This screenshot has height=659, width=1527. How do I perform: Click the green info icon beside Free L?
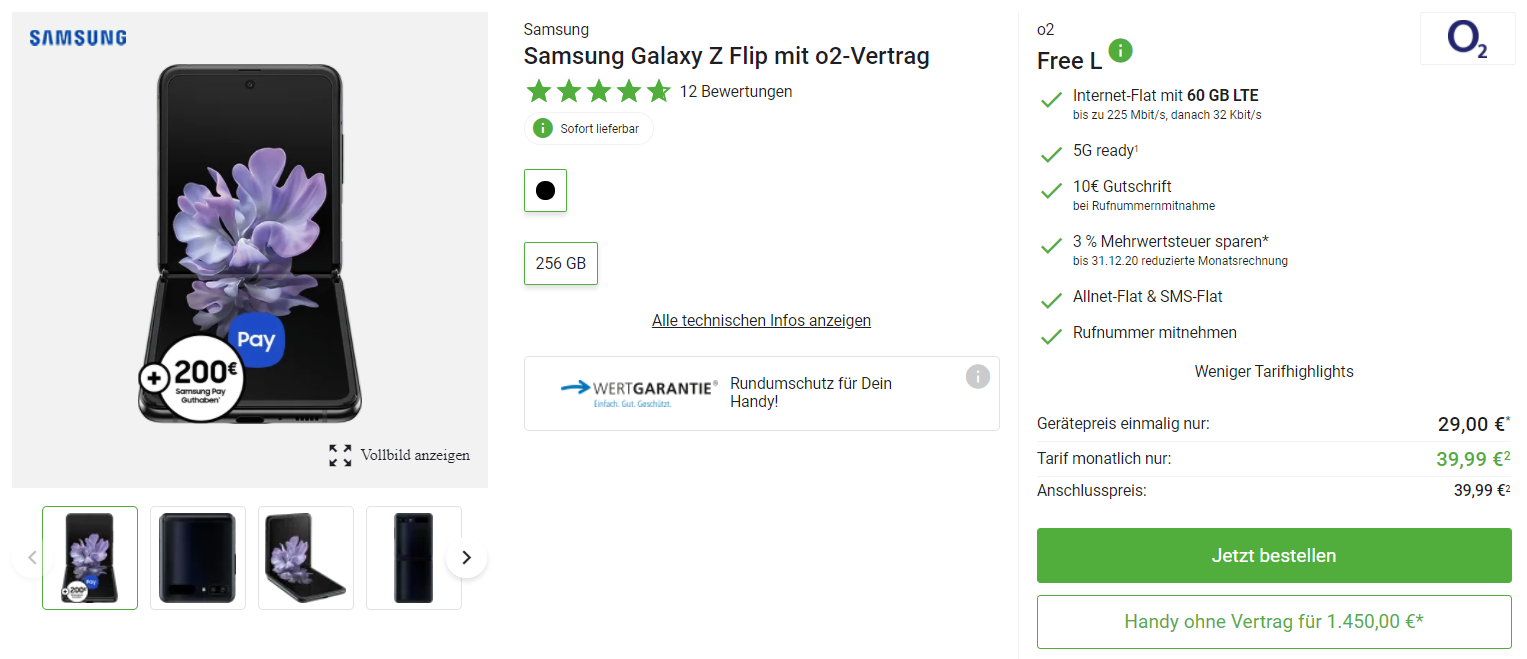[1121, 51]
